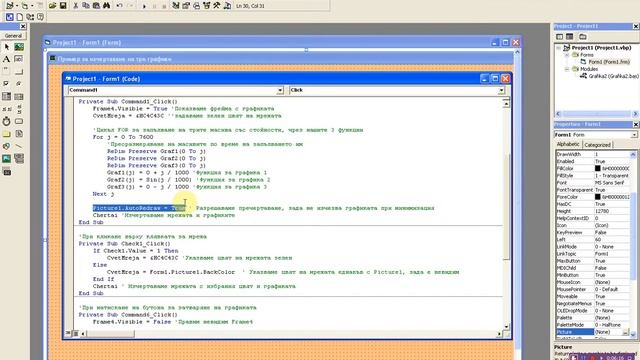Image resolution: width=640 pixels, height=360 pixels.
Task: Select the Enabled property row
Action: 593,162
